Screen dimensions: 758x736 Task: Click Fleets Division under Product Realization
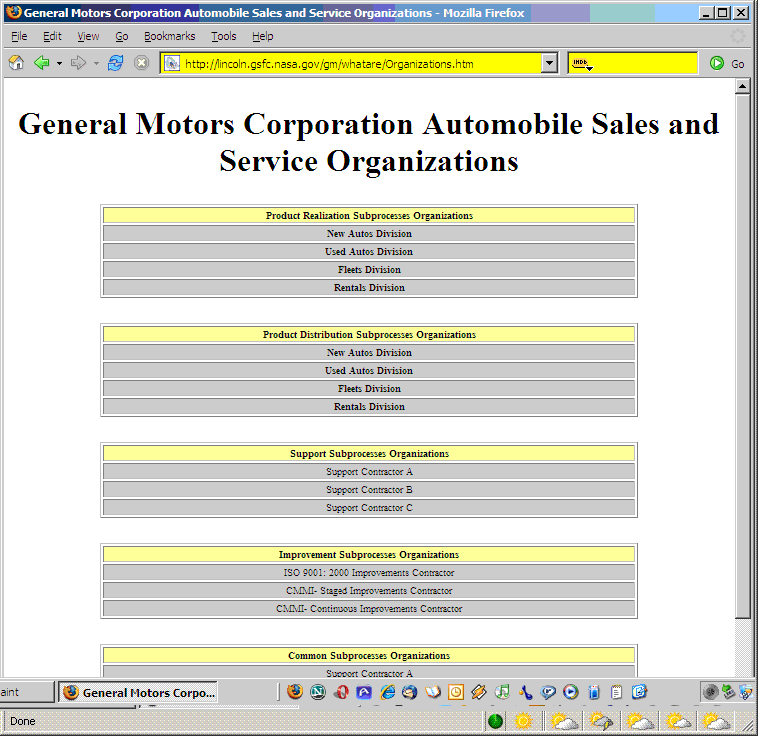click(x=369, y=269)
